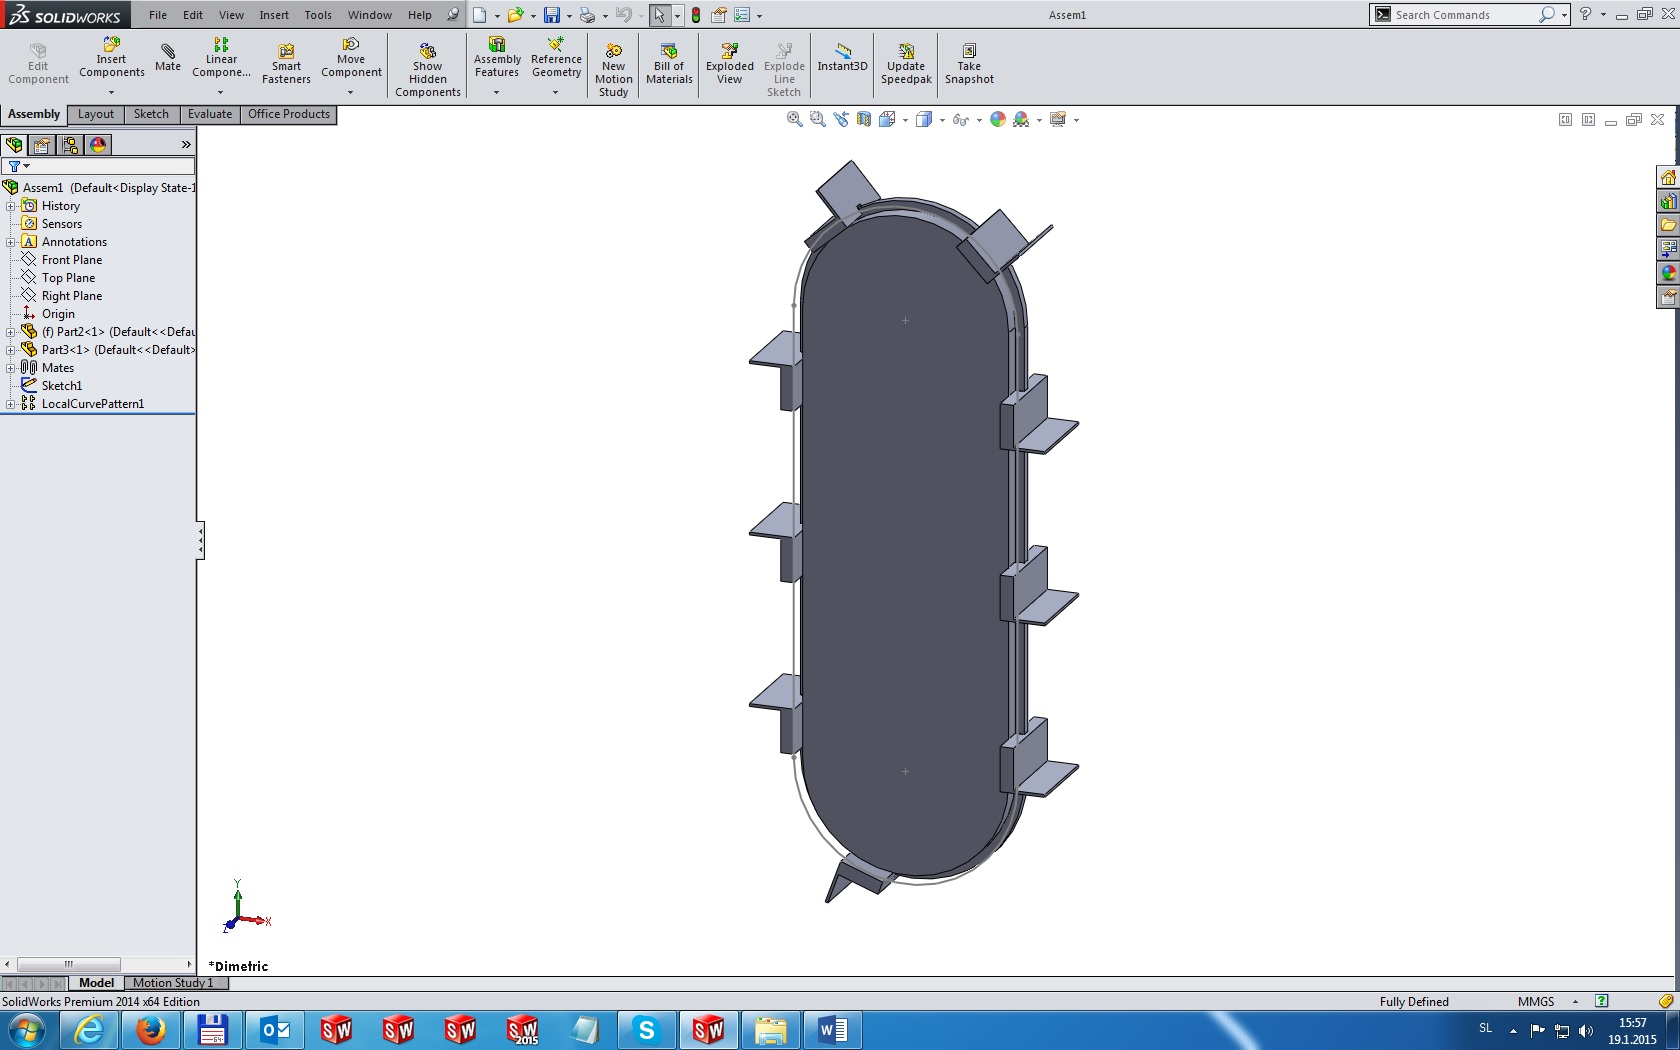
Task: Open Reference Geometry dropdown arrow
Action: 555,93
